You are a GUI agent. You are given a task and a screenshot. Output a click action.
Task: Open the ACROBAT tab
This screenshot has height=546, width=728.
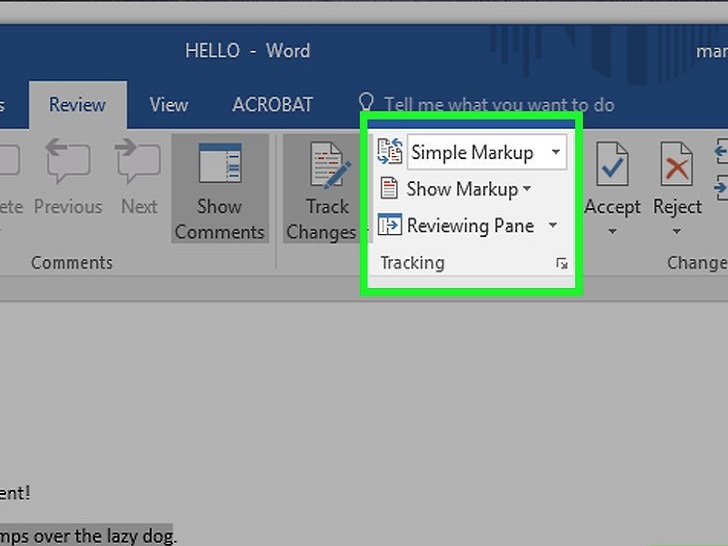(x=273, y=104)
